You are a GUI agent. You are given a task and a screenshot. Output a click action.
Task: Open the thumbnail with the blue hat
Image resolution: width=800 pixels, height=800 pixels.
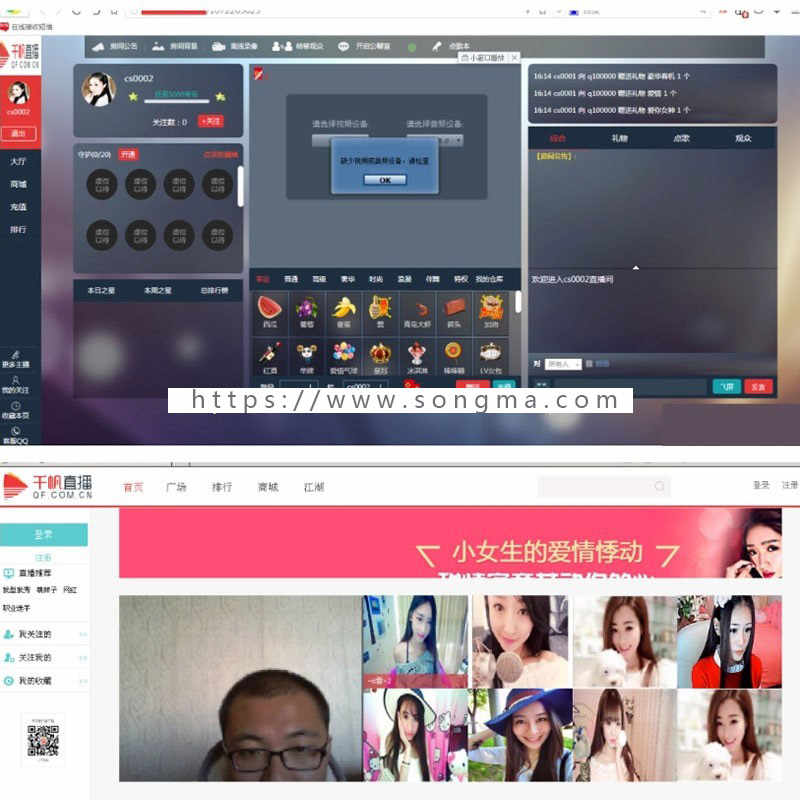[520, 735]
